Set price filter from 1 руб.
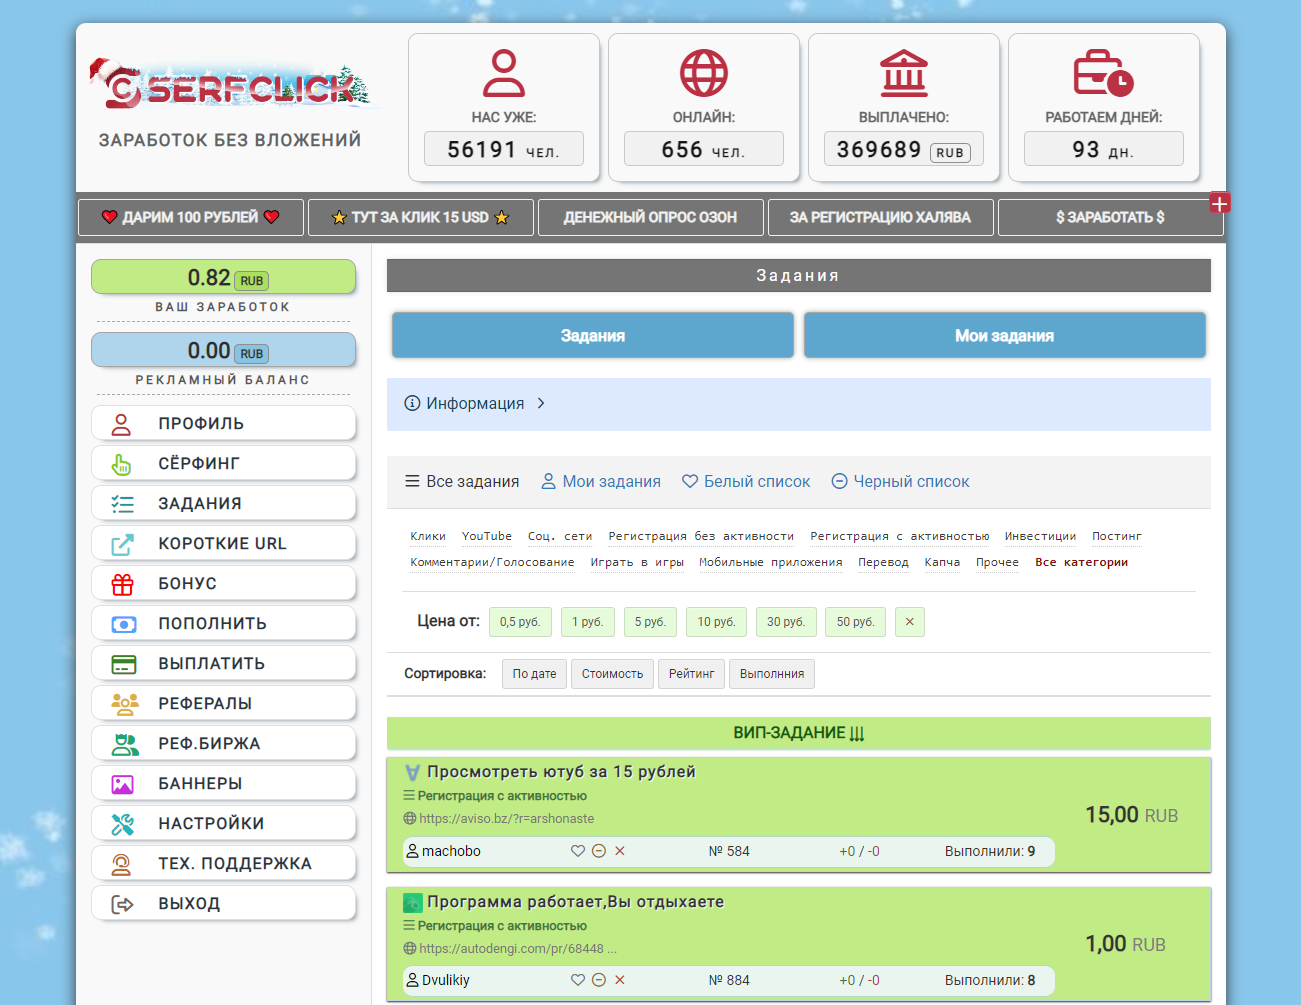Viewport: 1301px width, 1005px height. (x=587, y=622)
